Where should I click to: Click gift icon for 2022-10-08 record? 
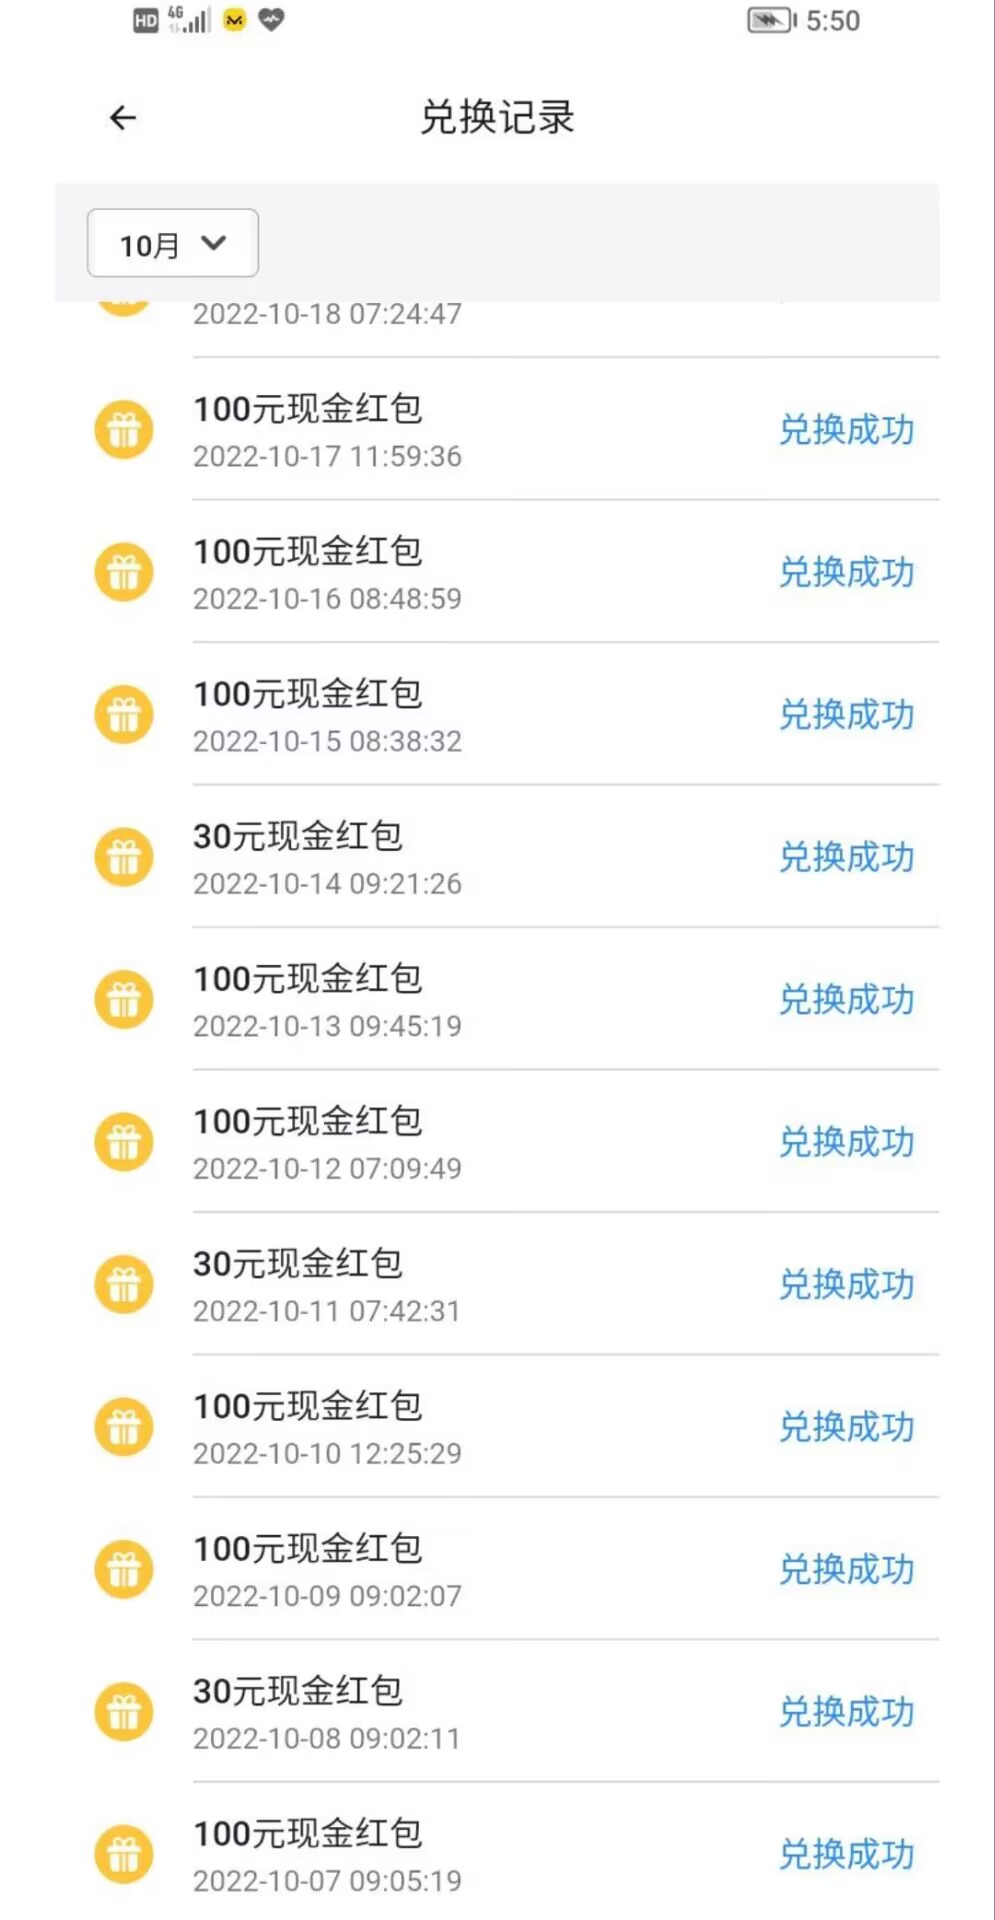click(124, 1712)
